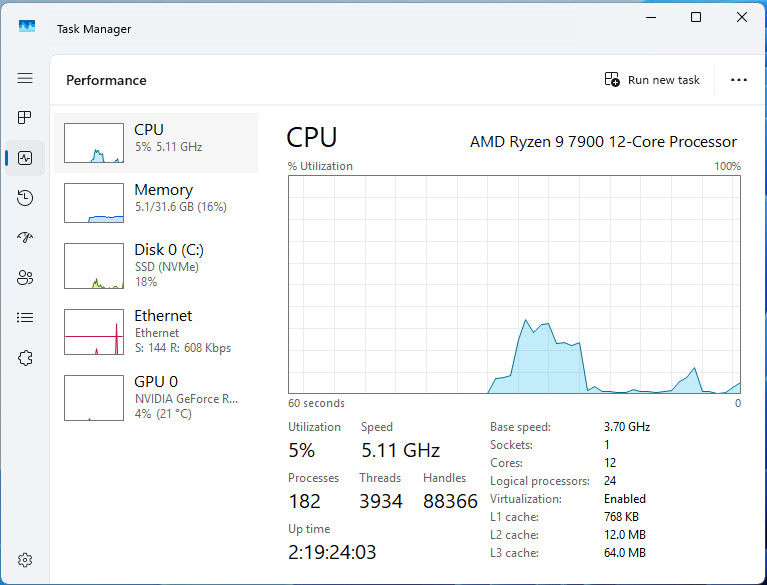
Task: Close the Task Manager window
Action: [x=742, y=18]
